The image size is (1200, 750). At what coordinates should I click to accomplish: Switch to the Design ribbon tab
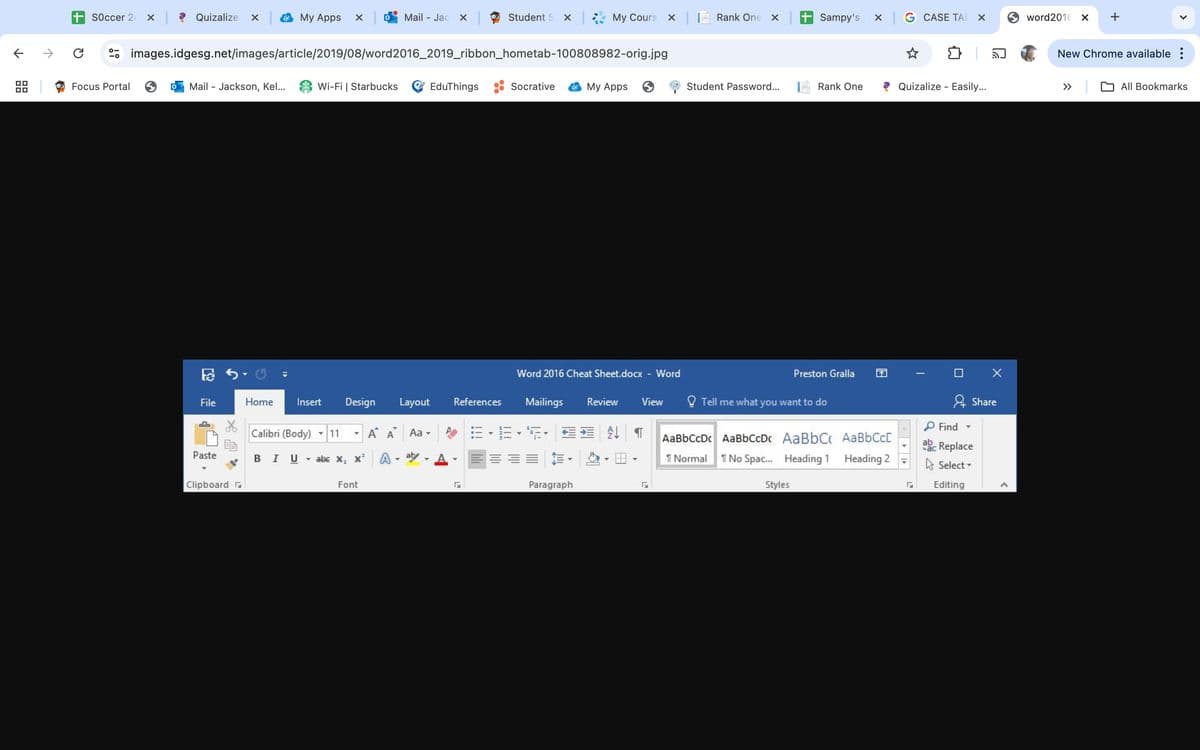360,402
